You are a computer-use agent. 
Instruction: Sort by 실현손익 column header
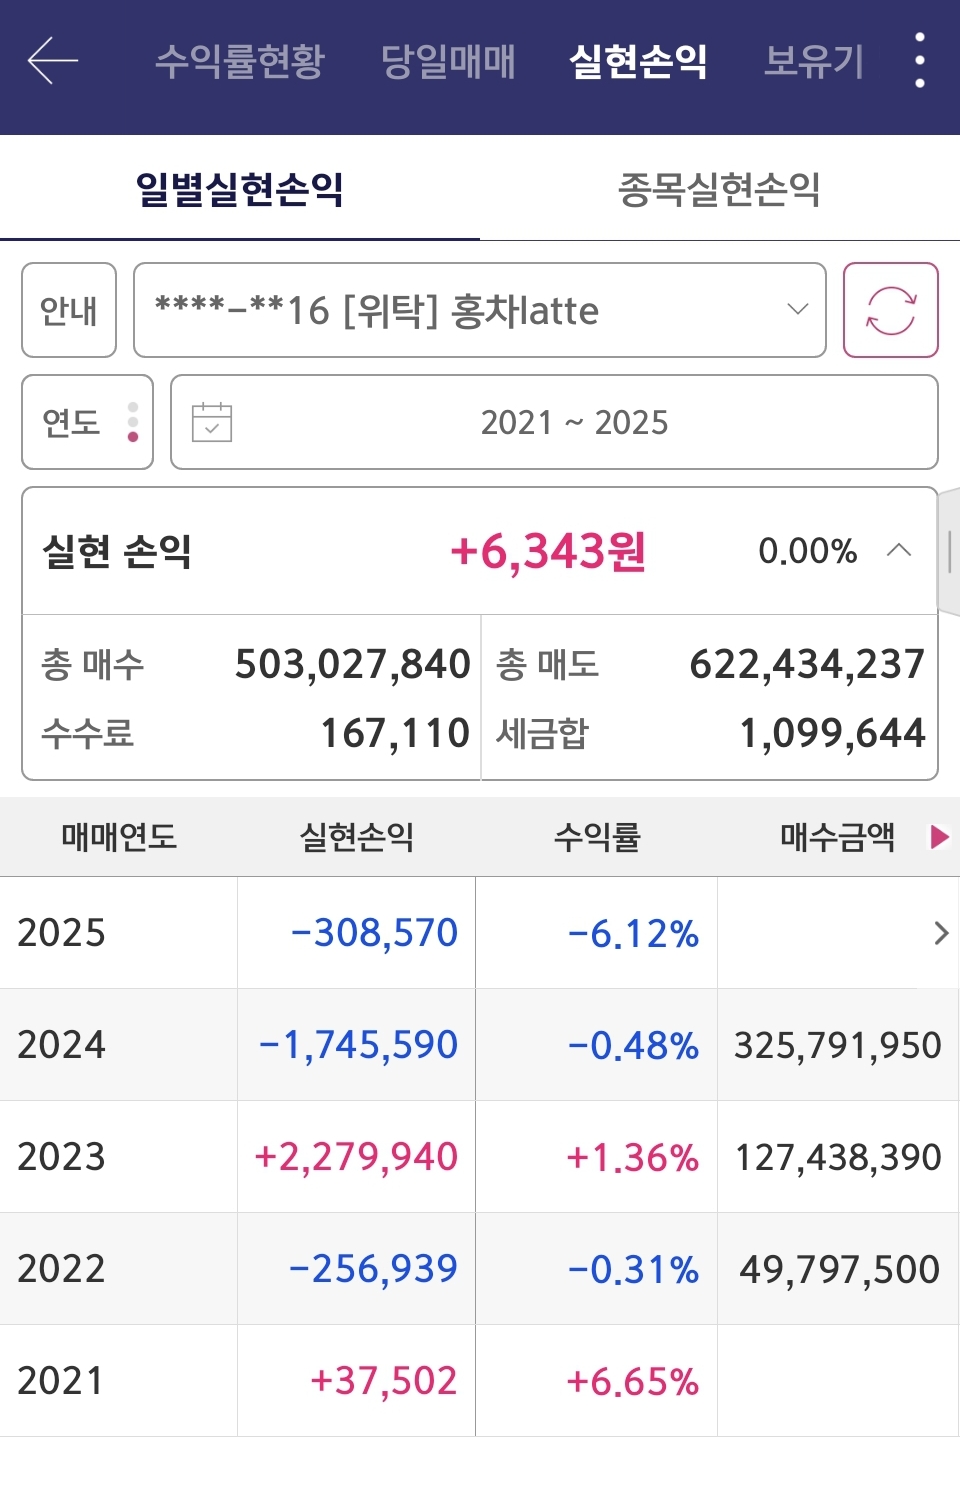[x=357, y=837]
